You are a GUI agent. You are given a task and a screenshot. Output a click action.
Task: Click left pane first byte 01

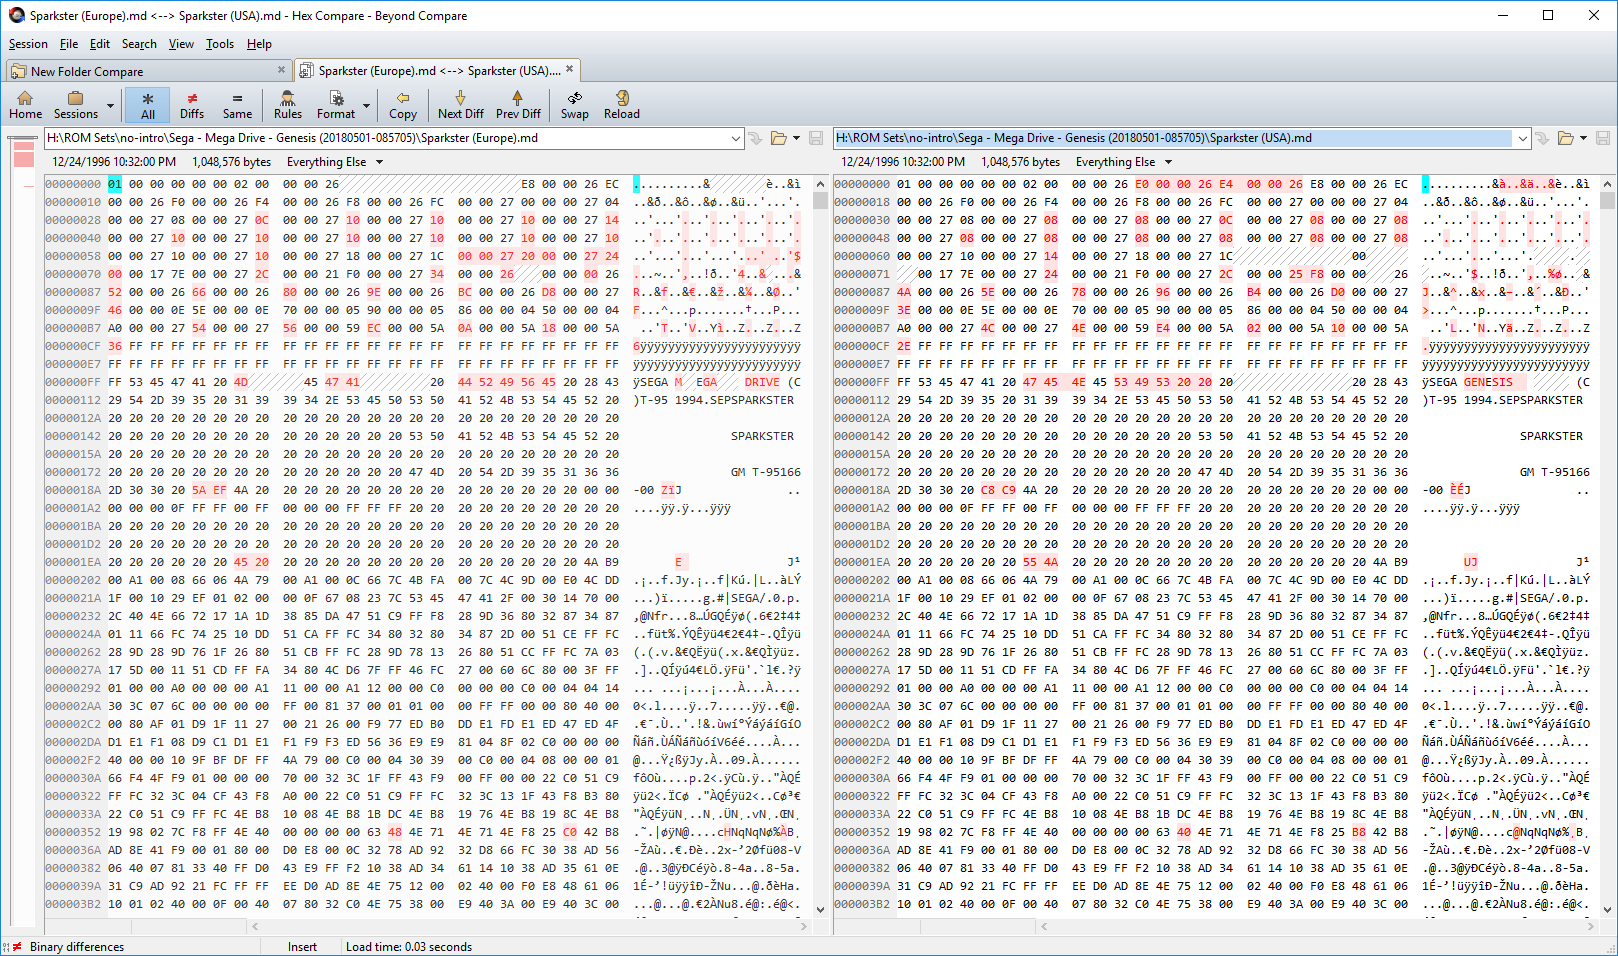tap(115, 184)
